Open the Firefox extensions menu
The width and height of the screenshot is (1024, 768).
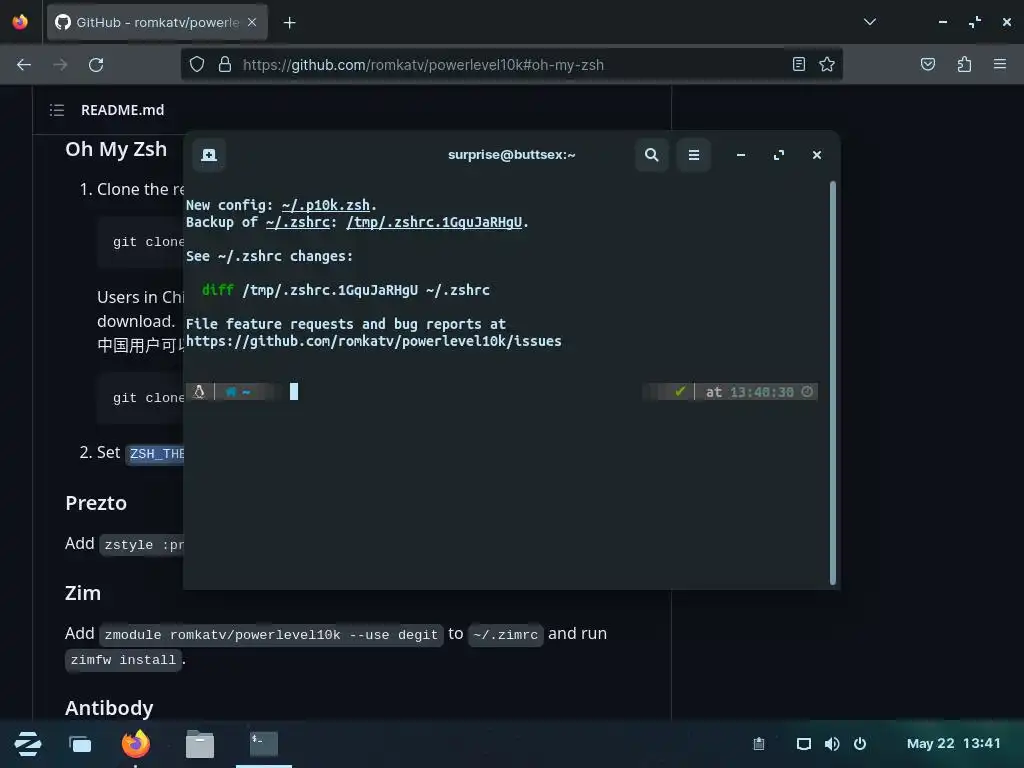click(964, 64)
